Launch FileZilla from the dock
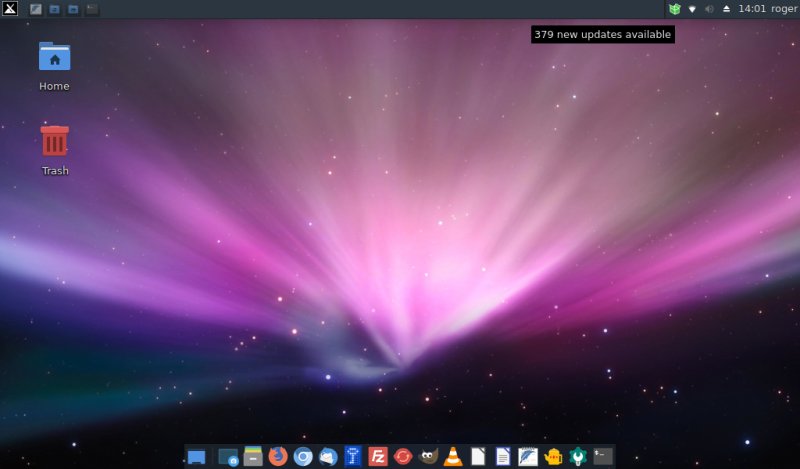The height and width of the screenshot is (469, 800). click(378, 456)
